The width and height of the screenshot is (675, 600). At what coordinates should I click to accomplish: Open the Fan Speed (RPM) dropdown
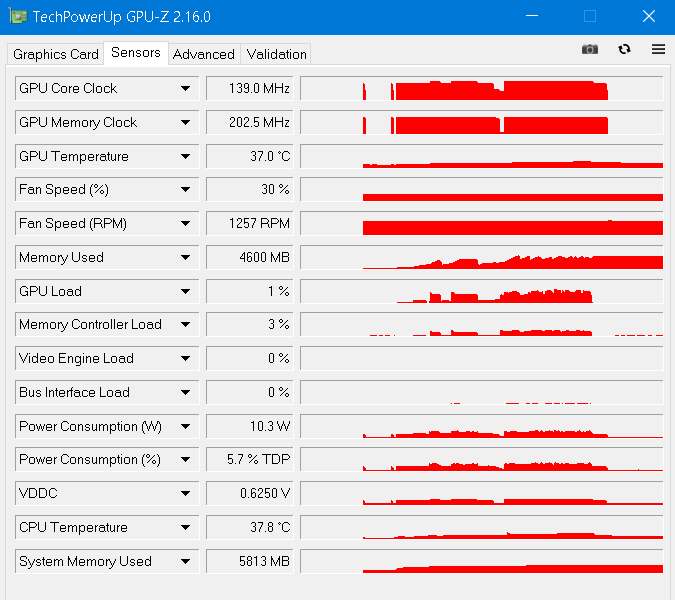[x=185, y=223]
